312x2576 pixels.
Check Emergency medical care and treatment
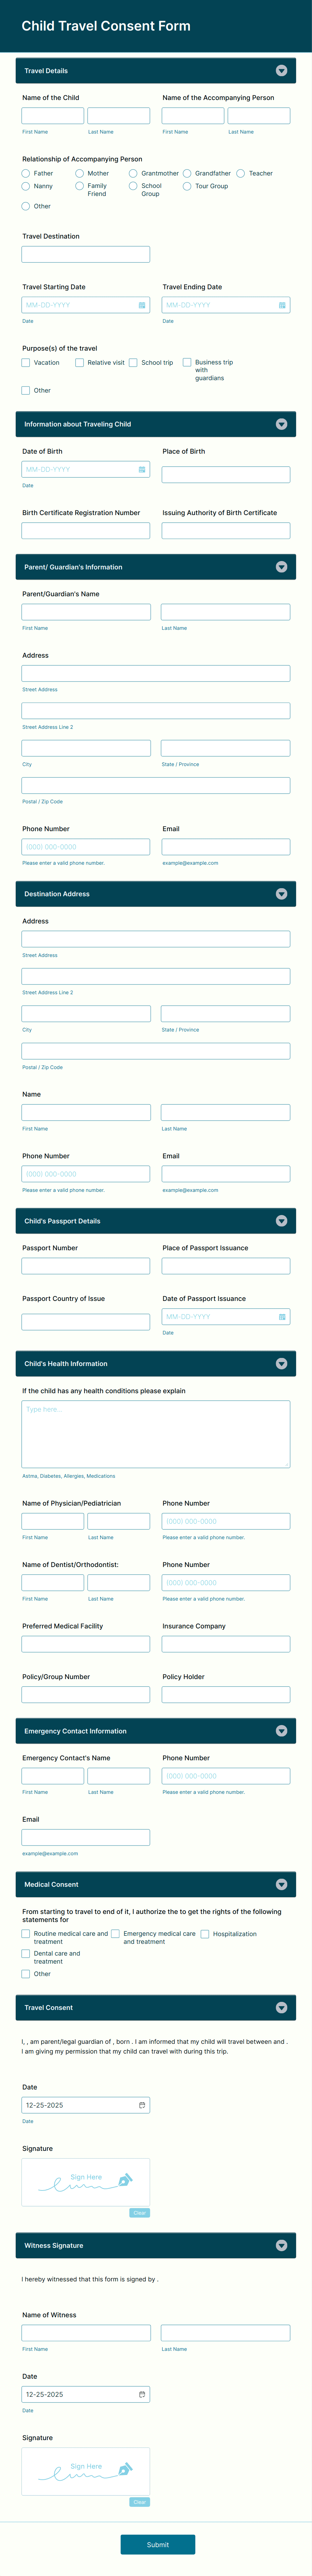[116, 1934]
